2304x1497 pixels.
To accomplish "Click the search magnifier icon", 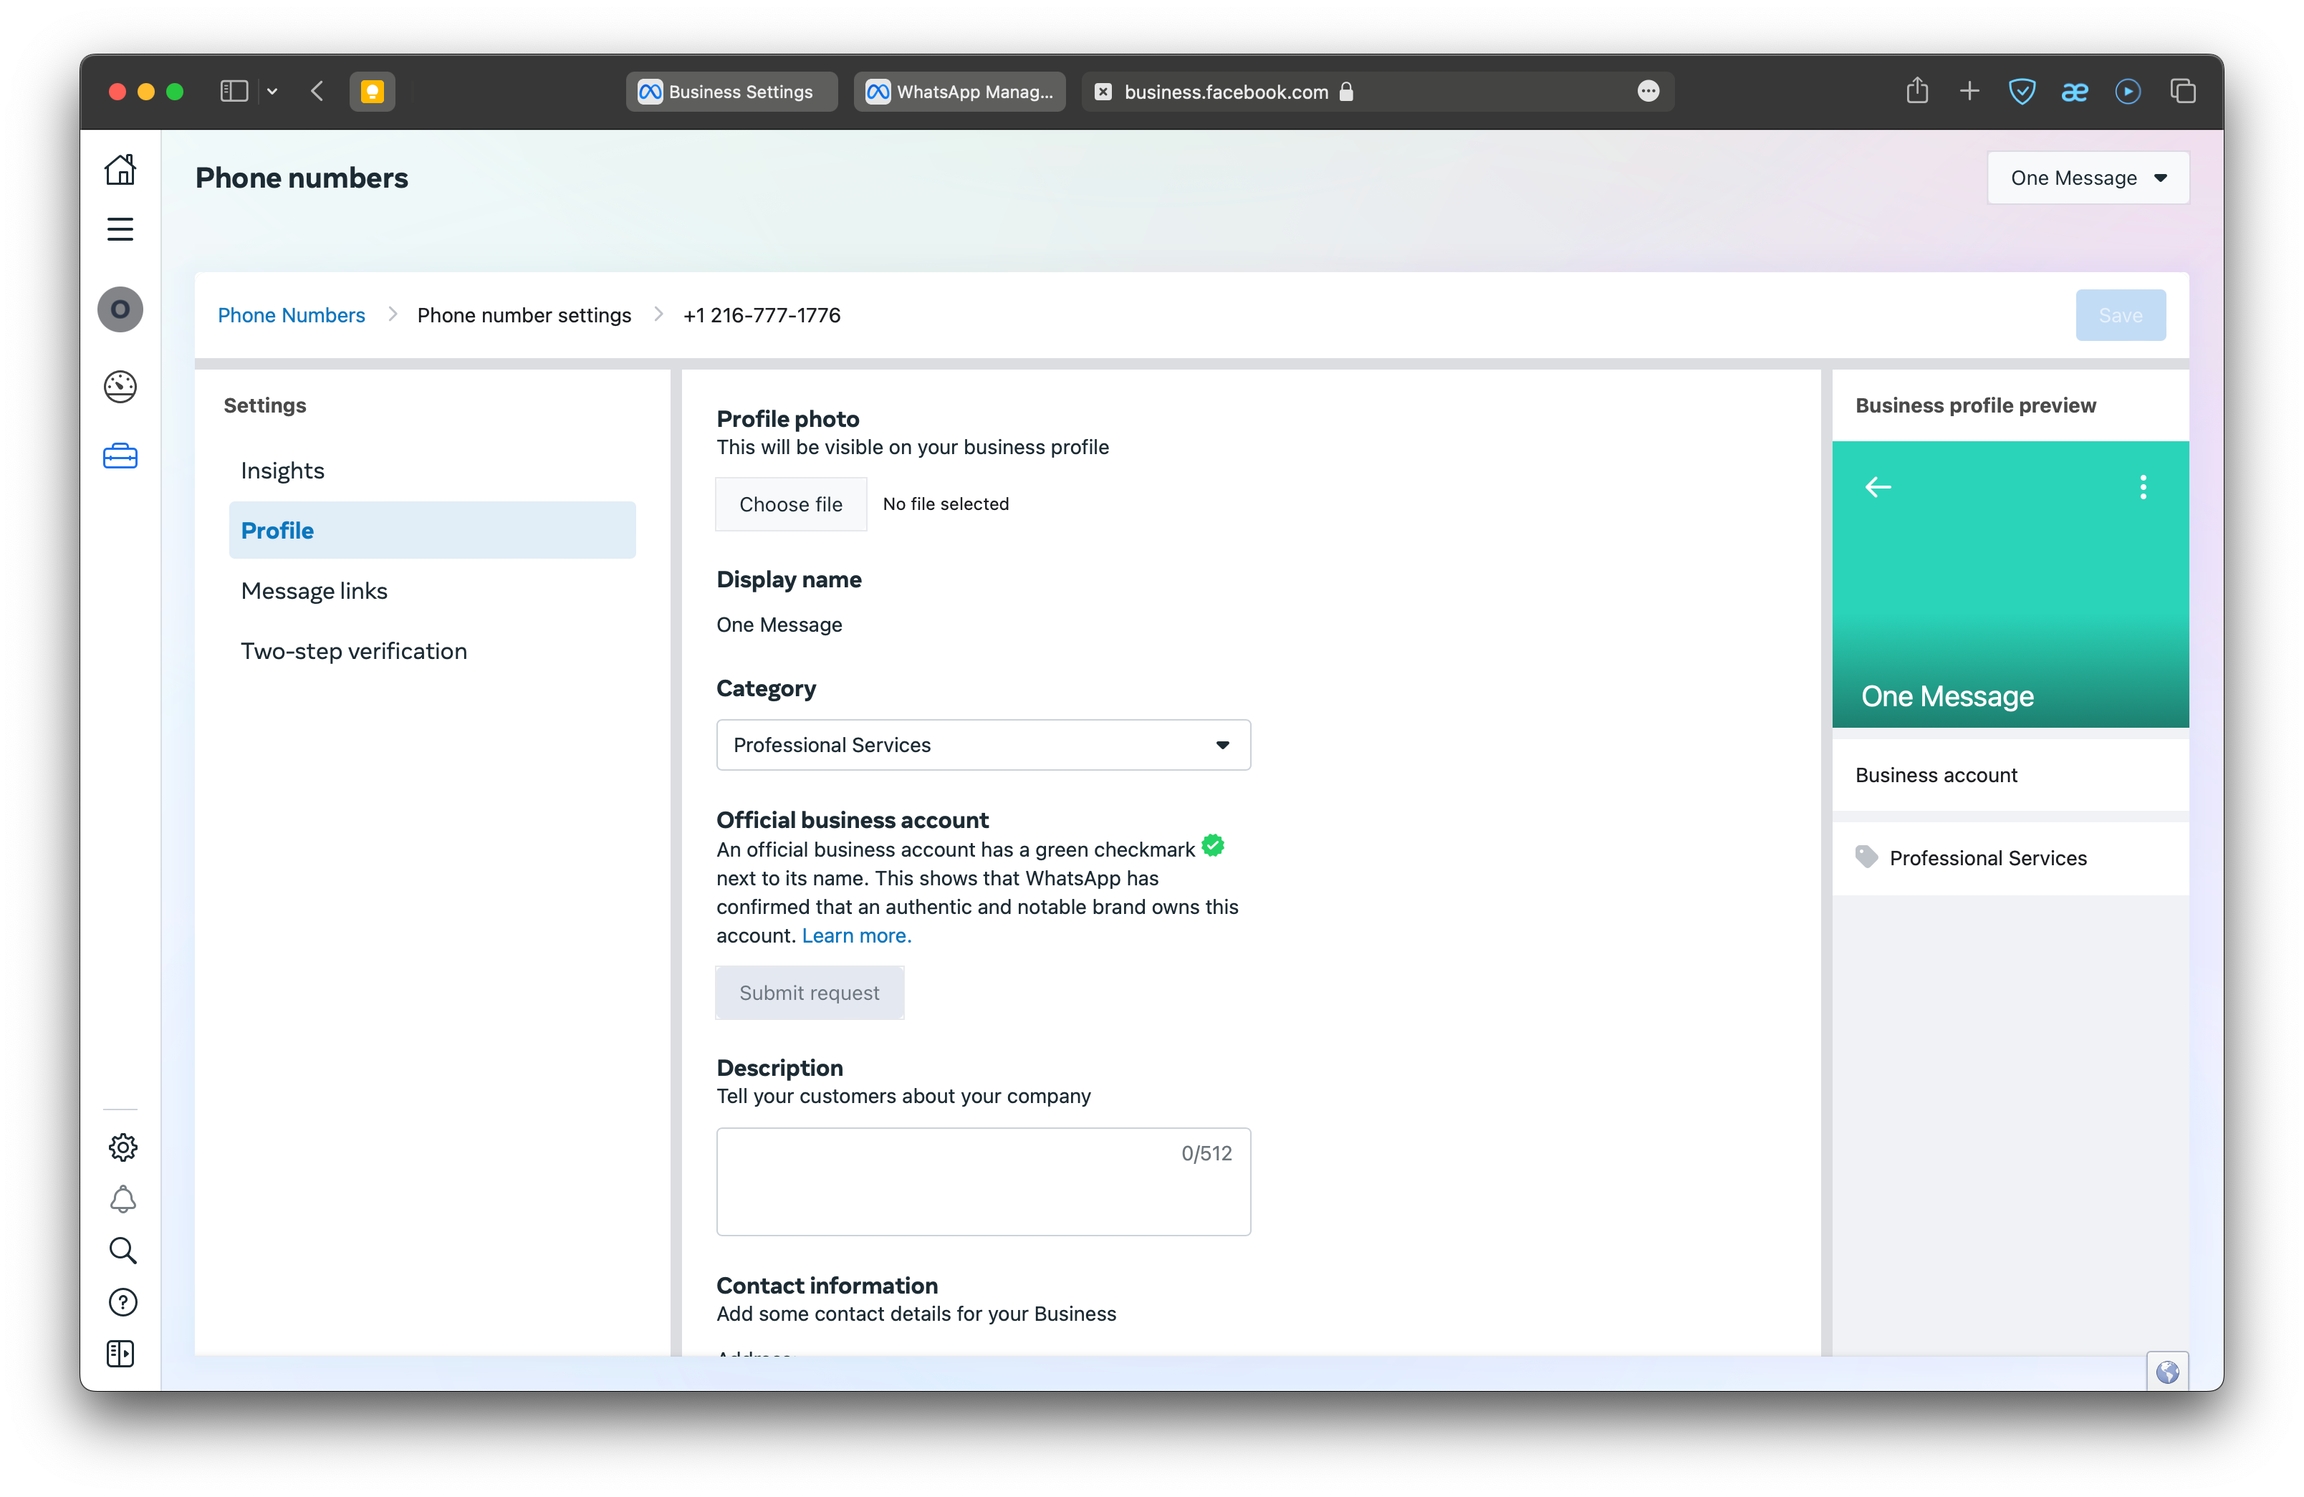I will 122,1250.
